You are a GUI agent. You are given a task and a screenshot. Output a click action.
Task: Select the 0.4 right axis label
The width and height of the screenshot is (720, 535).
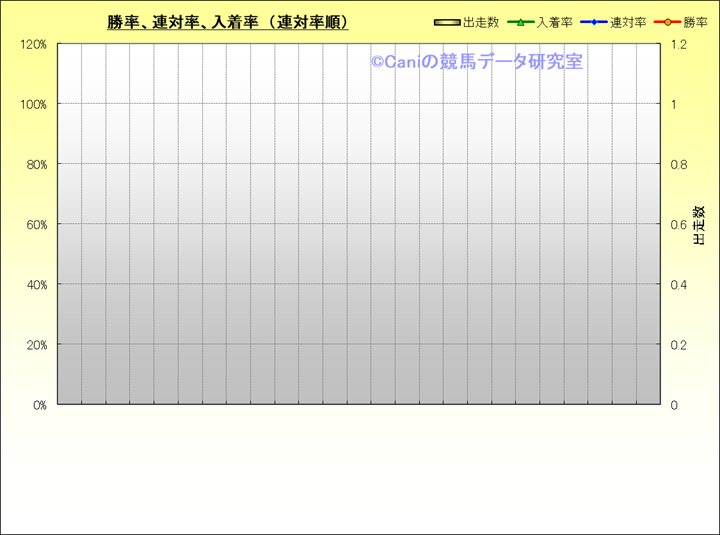point(678,285)
